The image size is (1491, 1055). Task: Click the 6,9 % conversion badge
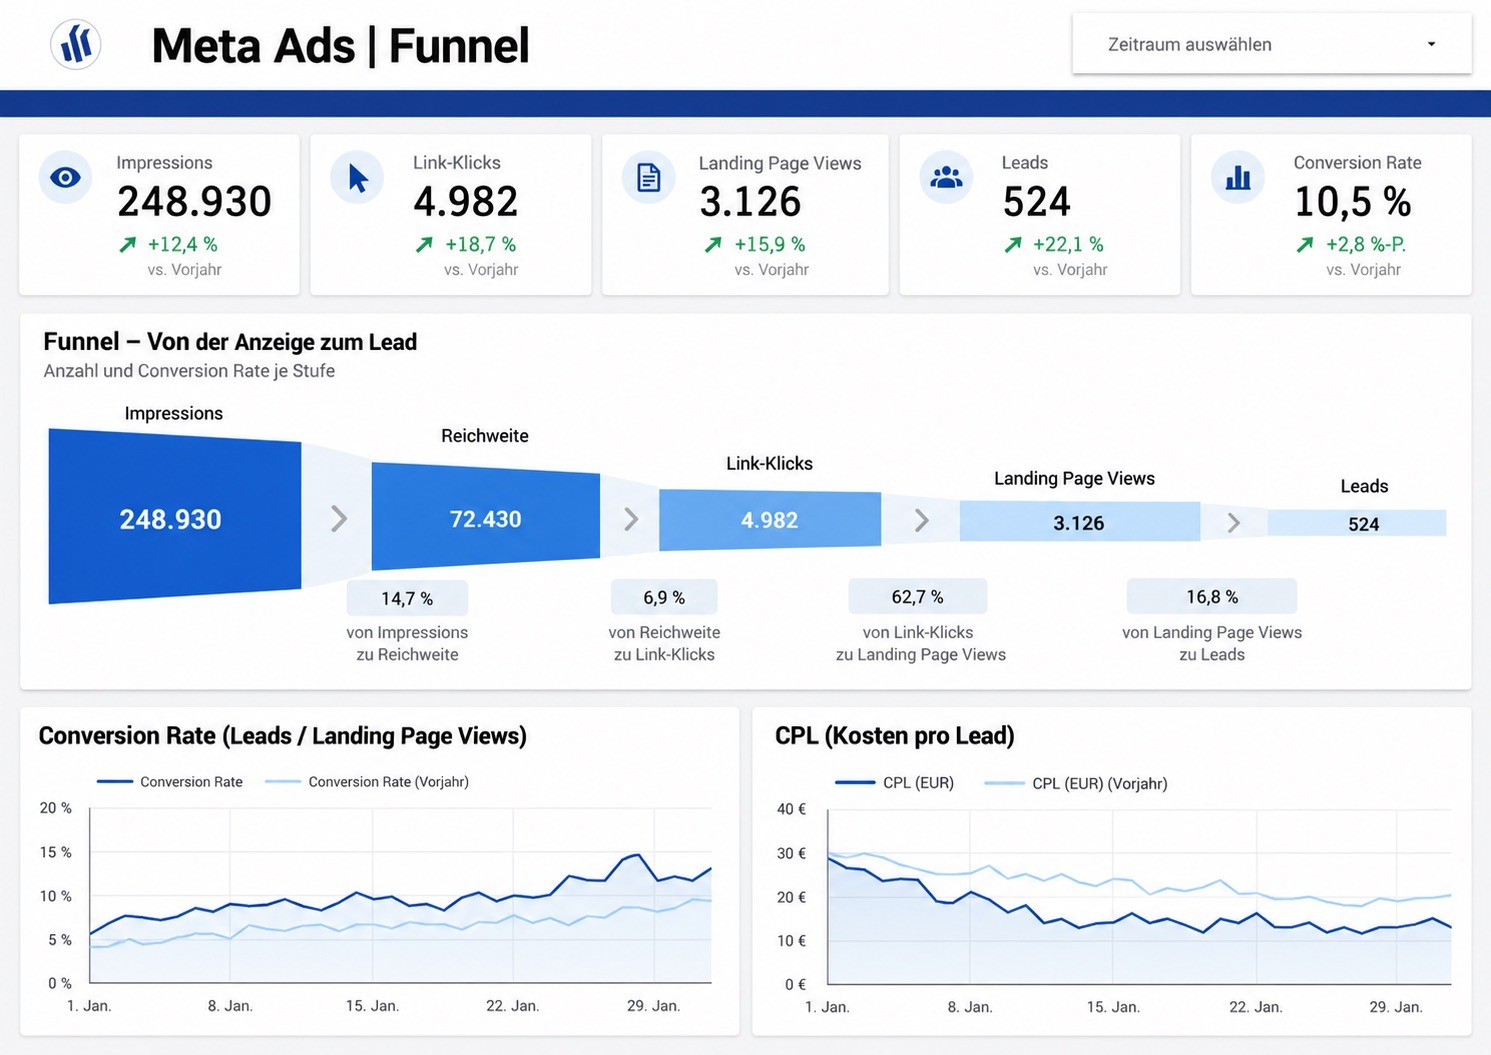coord(664,597)
